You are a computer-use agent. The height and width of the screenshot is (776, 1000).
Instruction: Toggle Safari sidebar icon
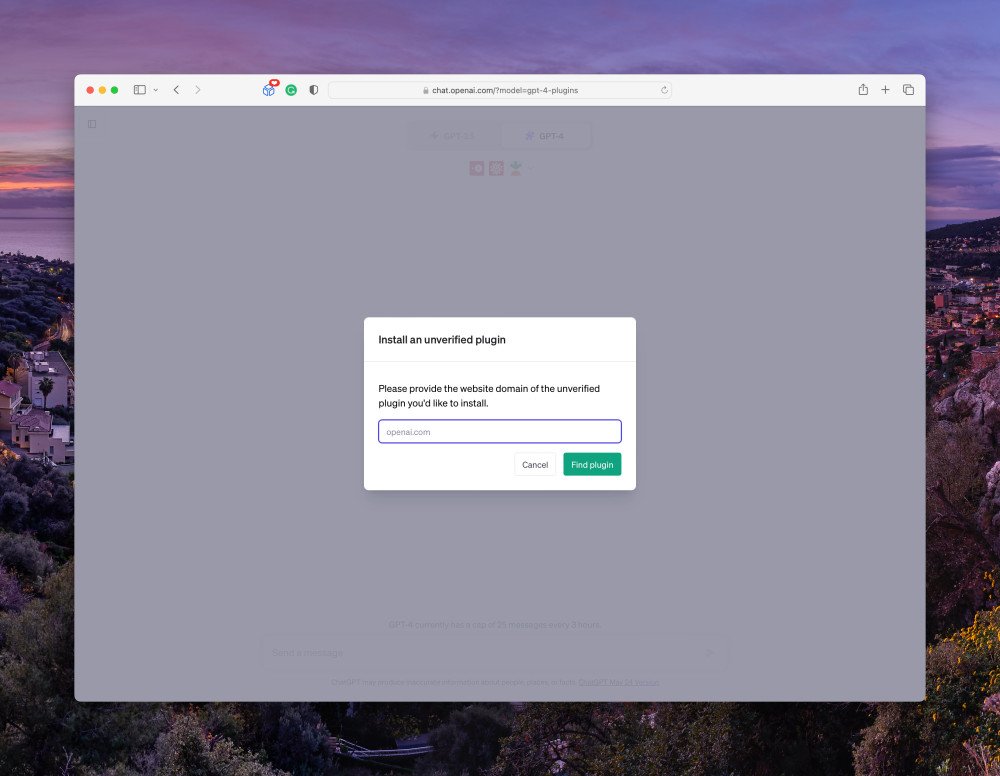[x=140, y=90]
